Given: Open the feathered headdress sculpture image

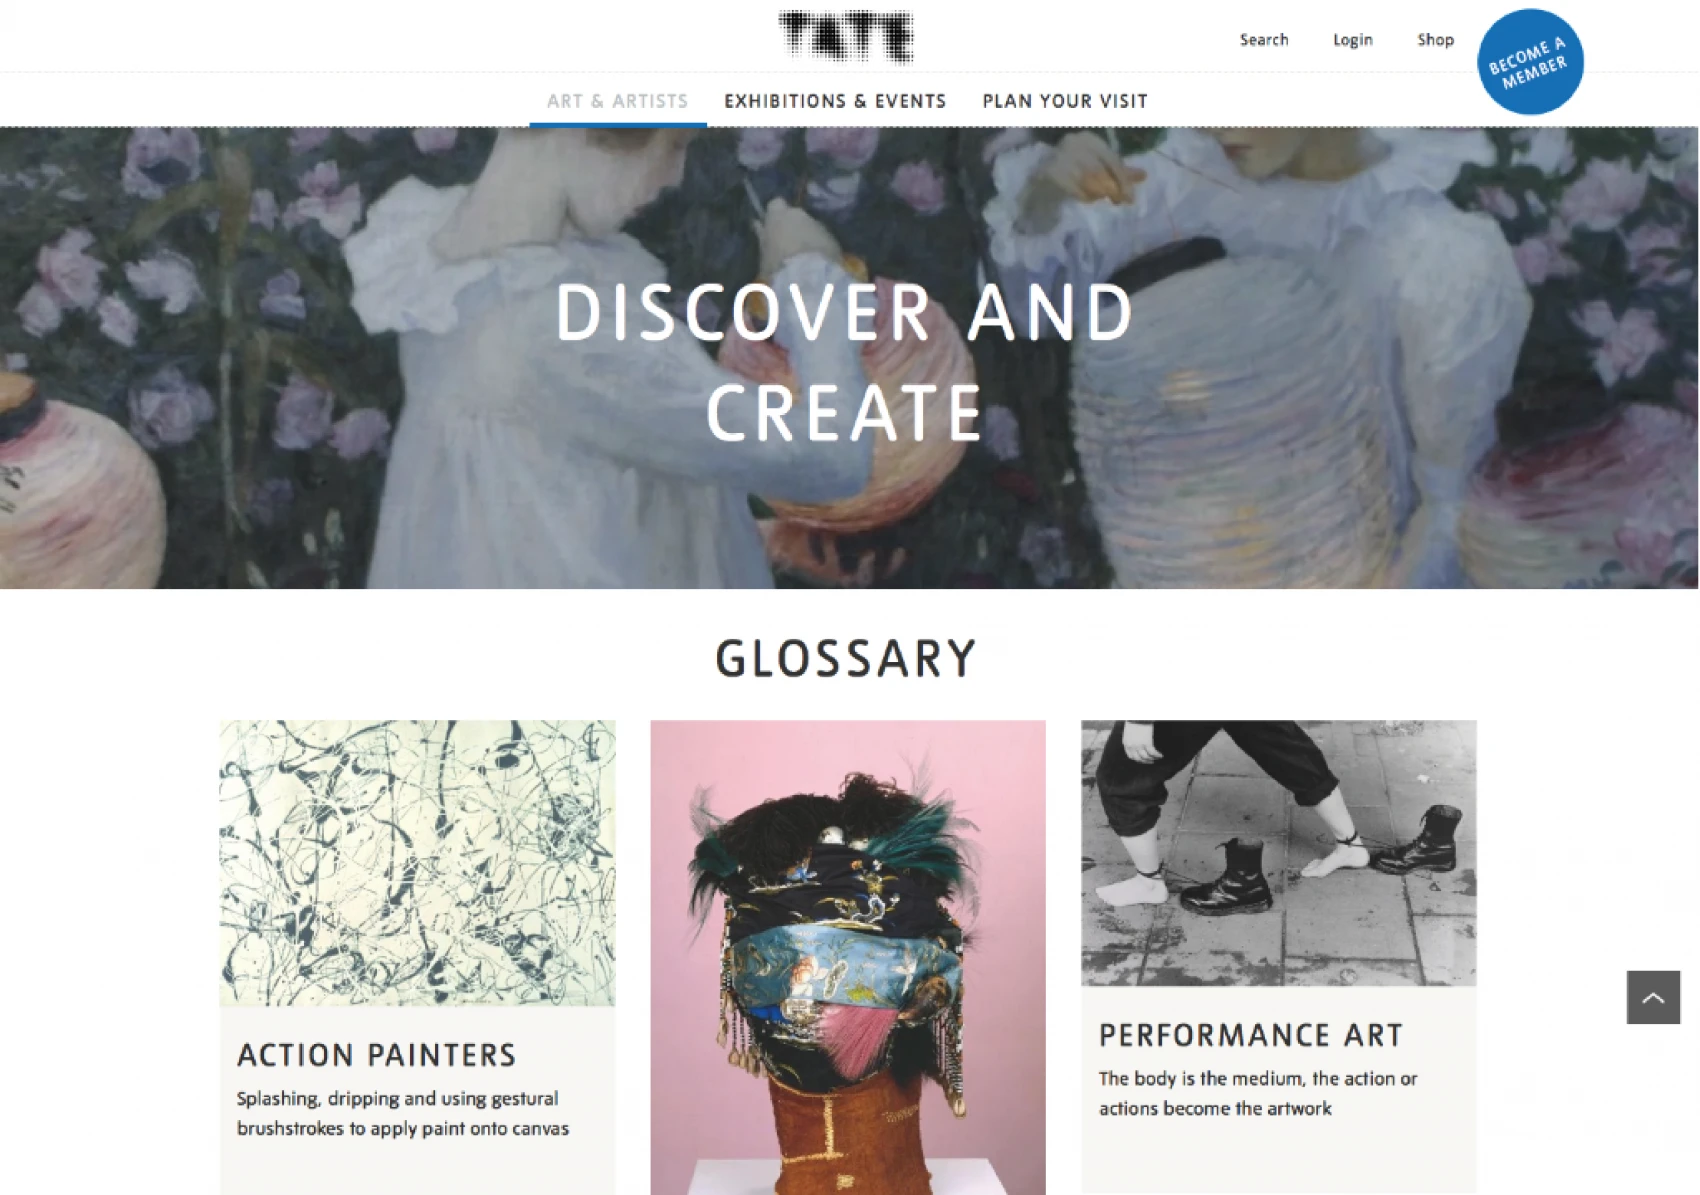Looking at the screenshot, I should [848, 958].
